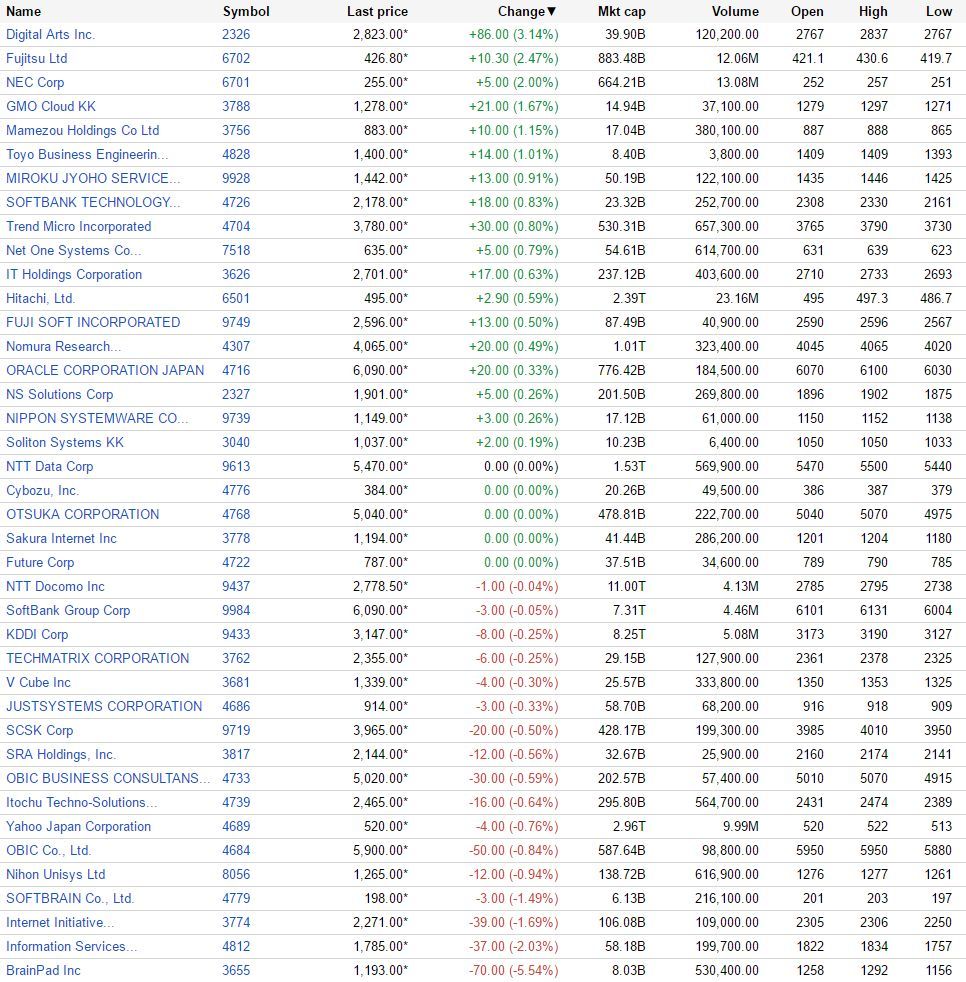
Task: Open SoftBank Group Corp link
Action: tap(68, 611)
